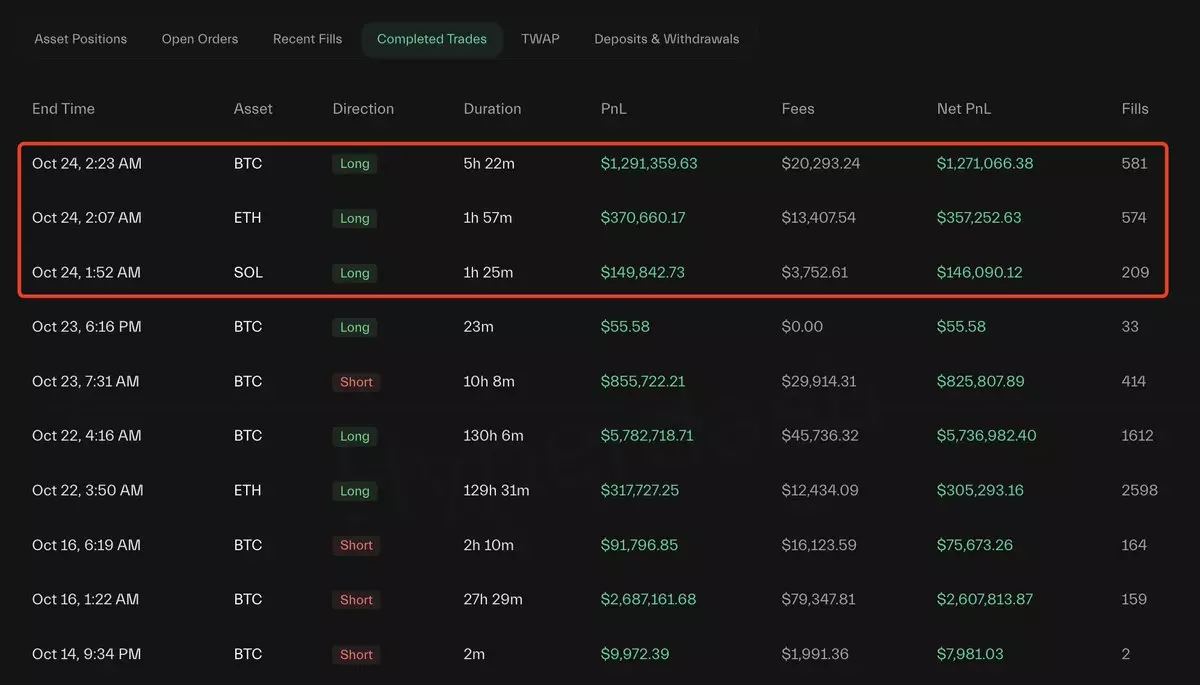Screen dimensions: 1200x685
Task: Go to the Recent Fills tab
Action: 307,39
